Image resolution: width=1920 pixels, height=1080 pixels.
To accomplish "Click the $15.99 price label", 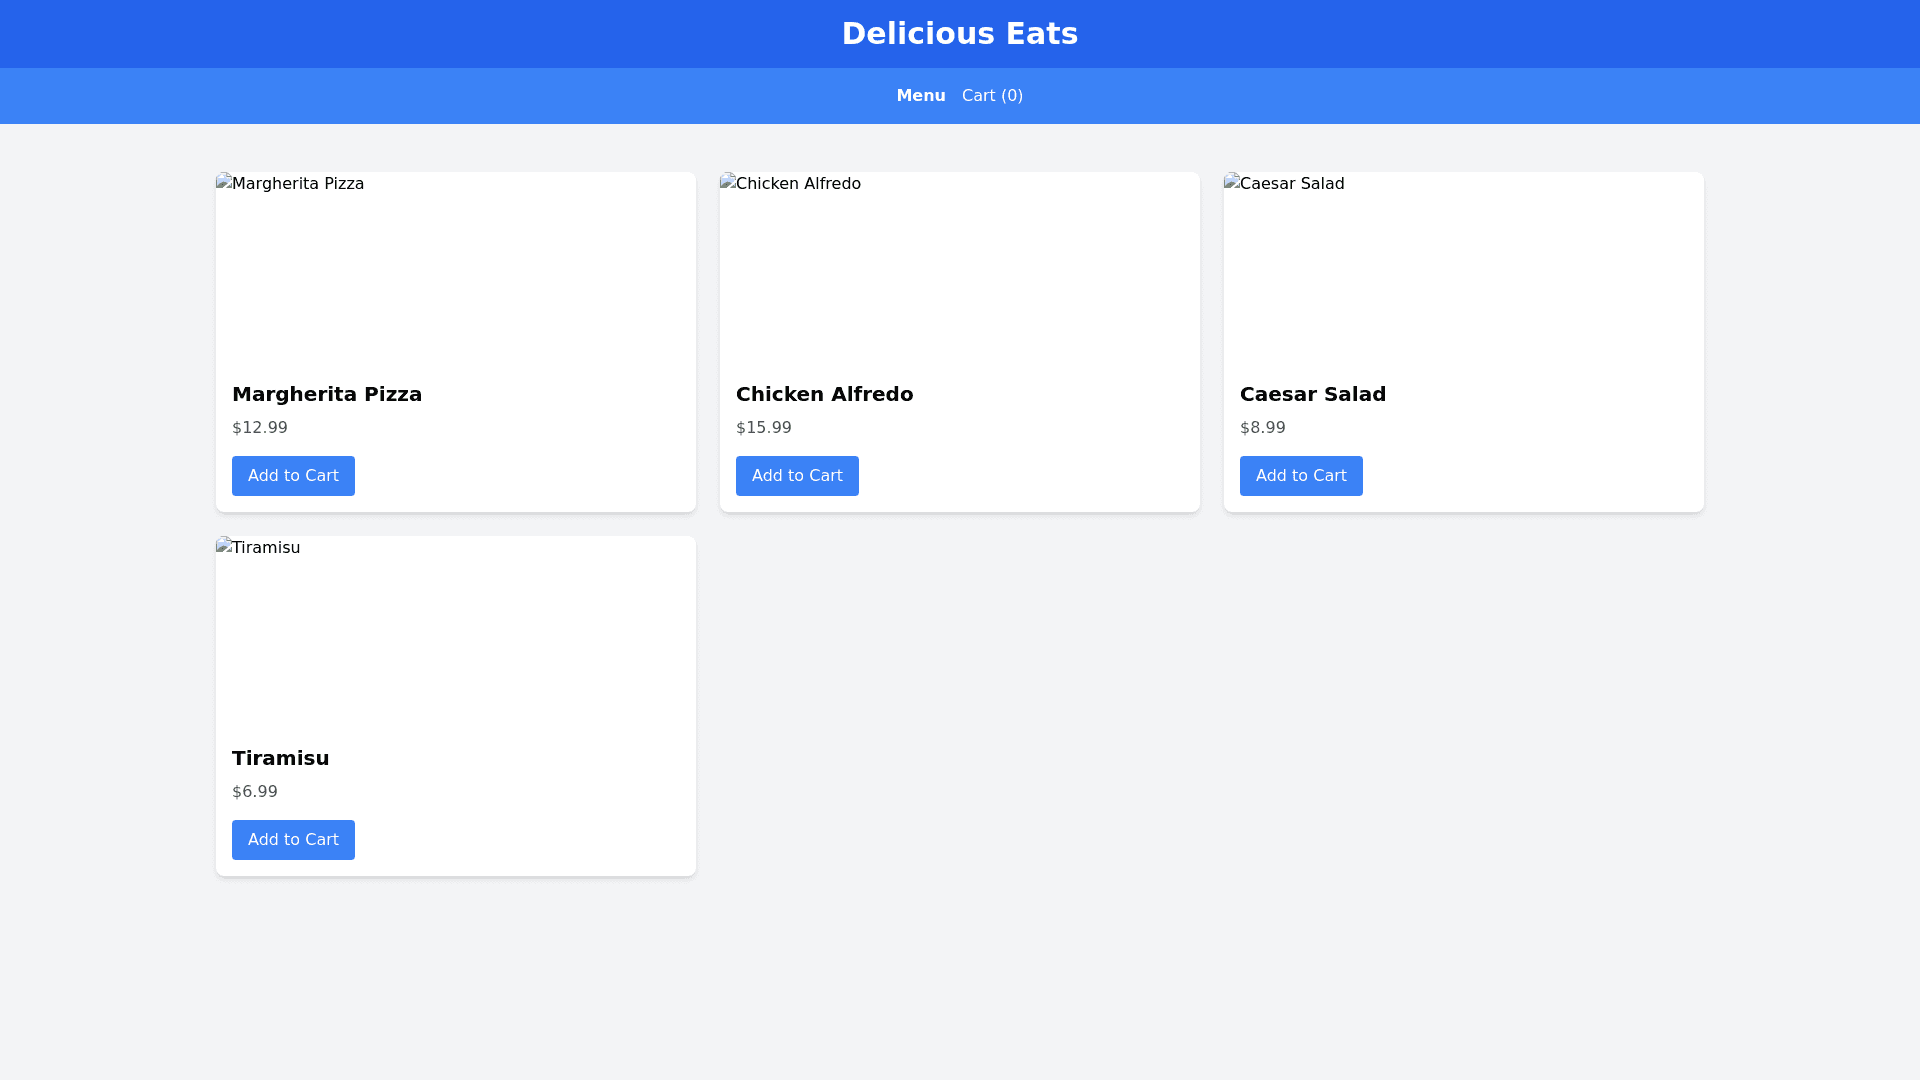I will (764, 428).
